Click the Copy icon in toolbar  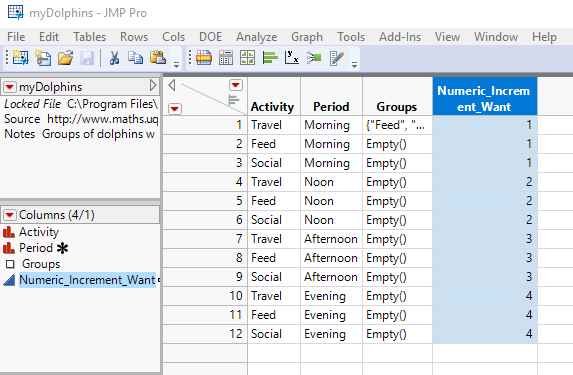[136, 58]
